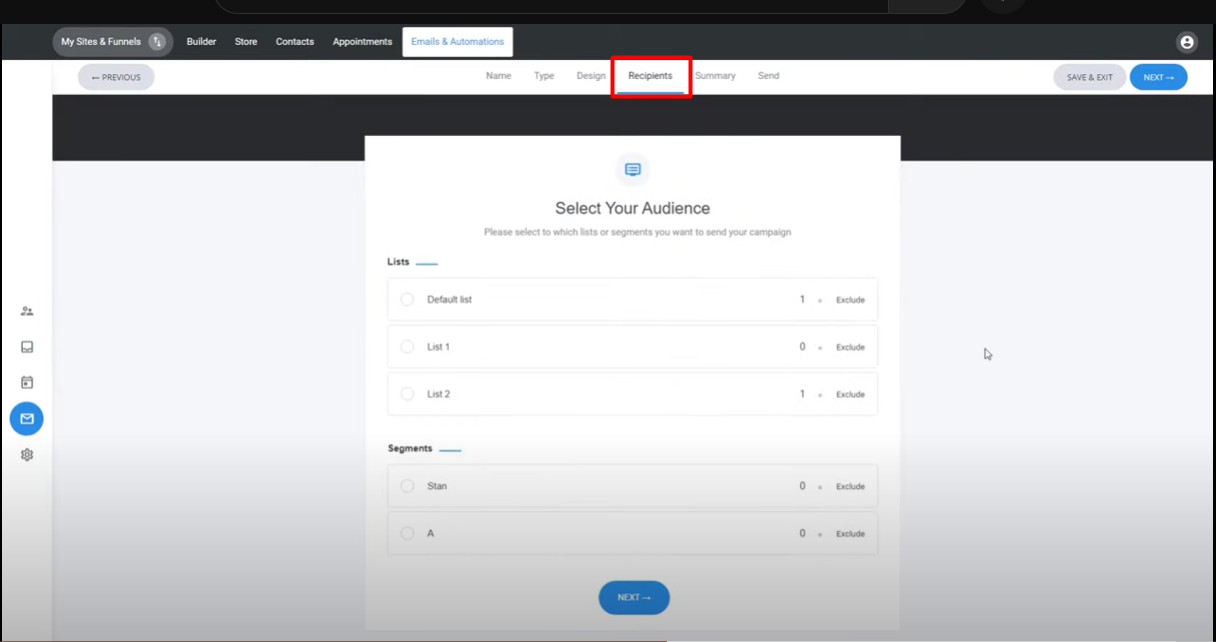1216x642 pixels.
Task: Click the audience message icon above heading
Action: pyautogui.click(x=632, y=170)
